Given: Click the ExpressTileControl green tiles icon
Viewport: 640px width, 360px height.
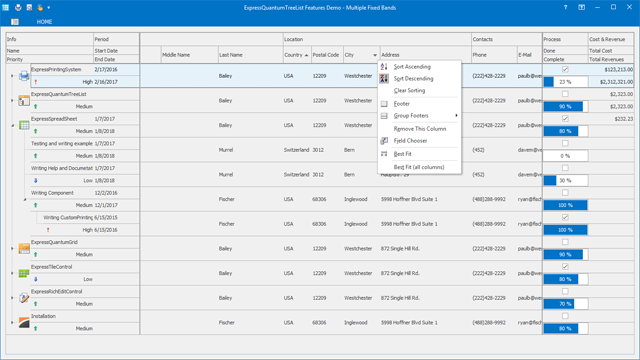Looking at the screenshot, I should click(24, 273).
